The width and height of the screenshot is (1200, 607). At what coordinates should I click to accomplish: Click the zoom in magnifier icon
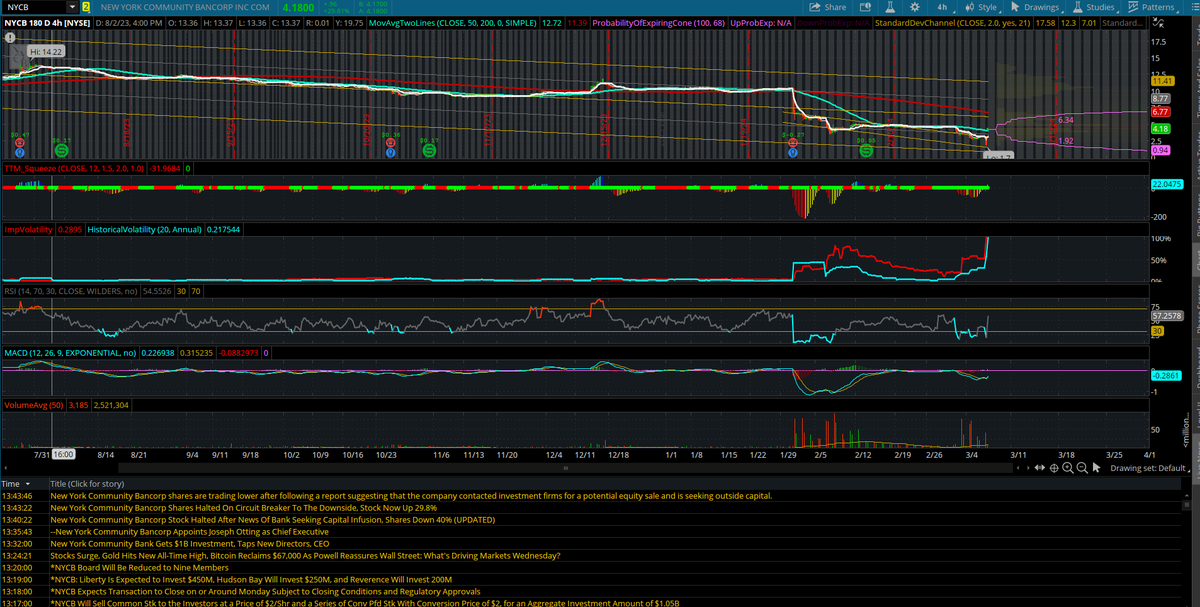tap(1068, 468)
